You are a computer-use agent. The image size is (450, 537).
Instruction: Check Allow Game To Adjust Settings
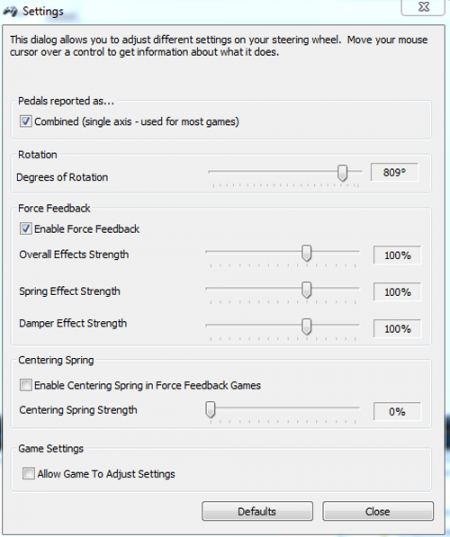[x=28, y=474]
